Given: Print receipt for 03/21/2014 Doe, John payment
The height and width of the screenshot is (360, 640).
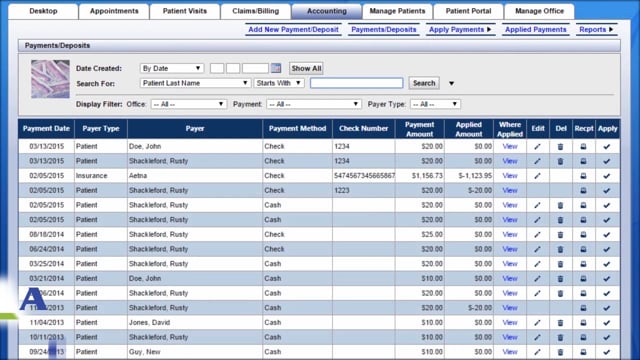Looking at the screenshot, I should pyautogui.click(x=583, y=279).
